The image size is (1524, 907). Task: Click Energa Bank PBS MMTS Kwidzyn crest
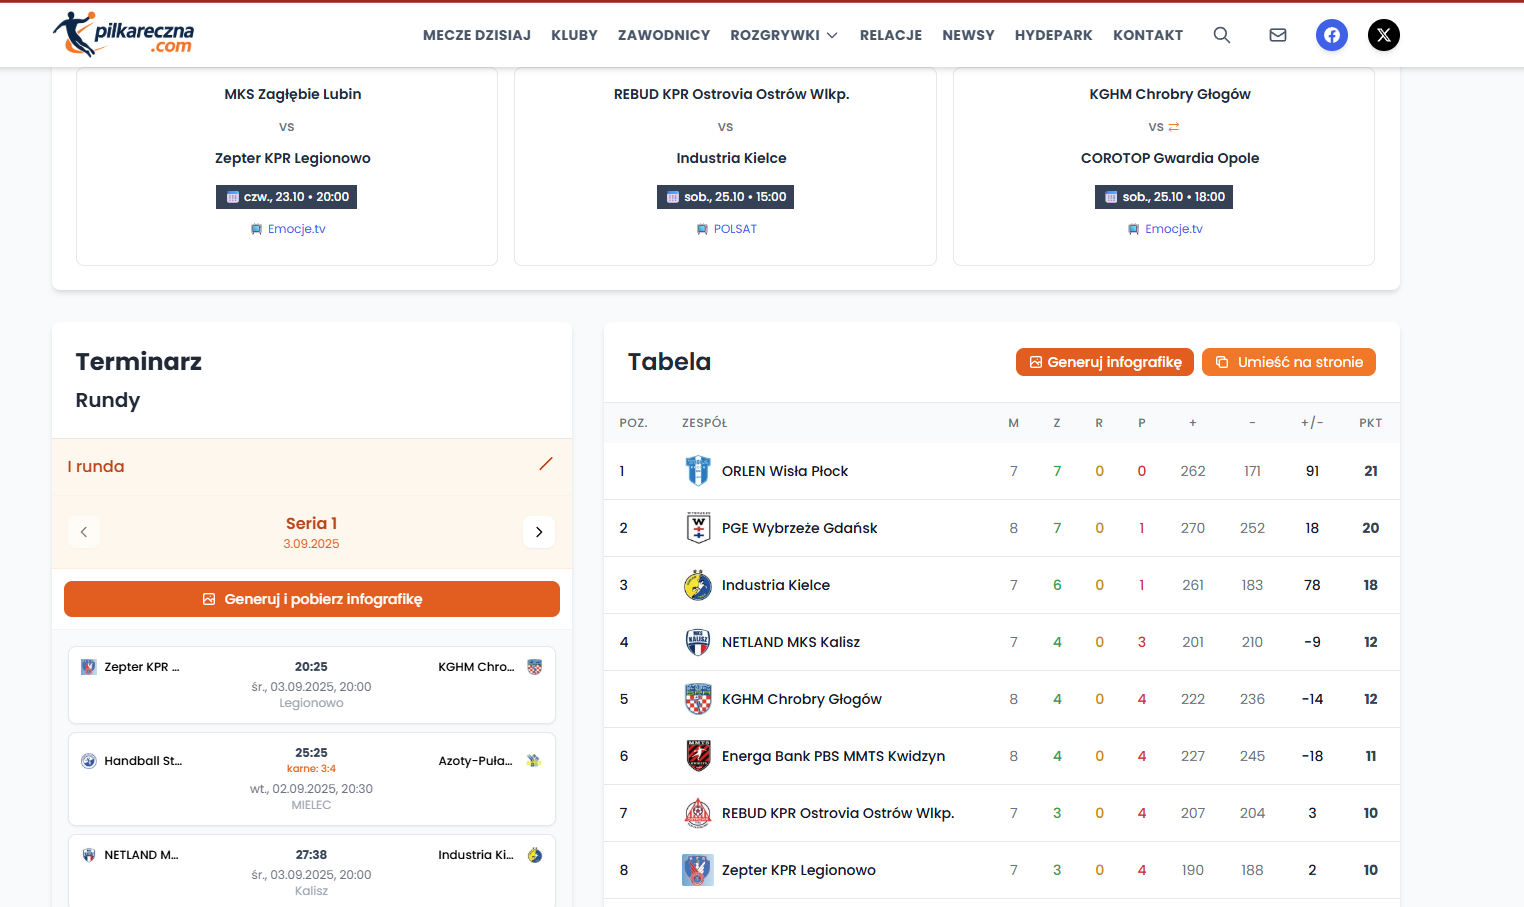697,756
